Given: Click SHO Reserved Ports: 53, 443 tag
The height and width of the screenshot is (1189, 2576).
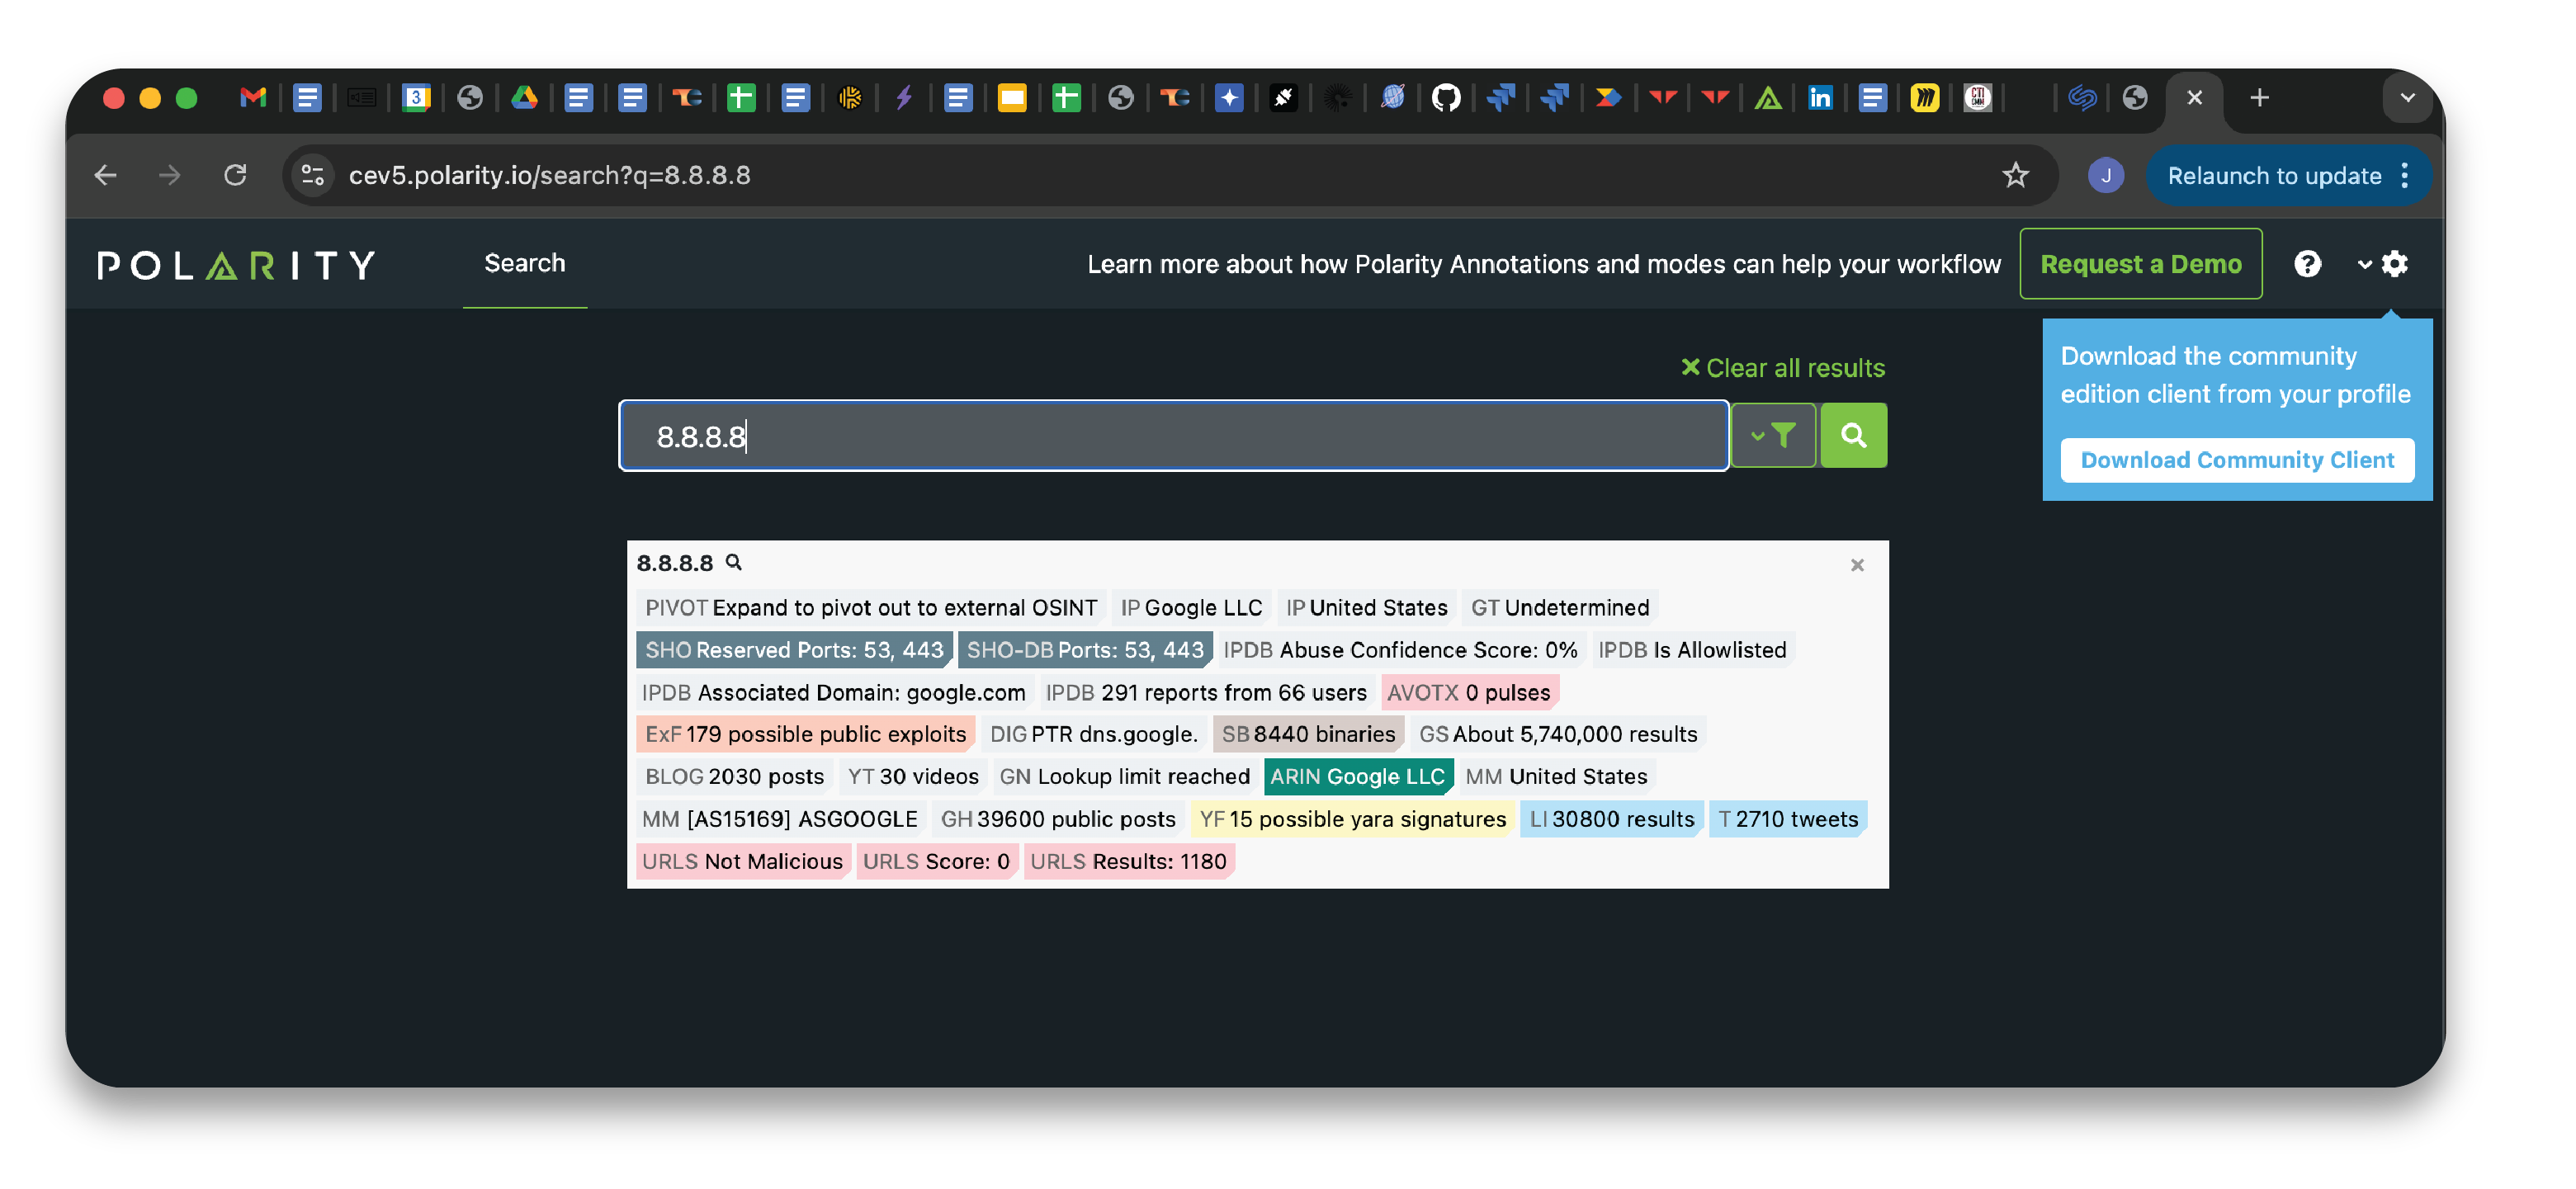Looking at the screenshot, I should (x=794, y=650).
